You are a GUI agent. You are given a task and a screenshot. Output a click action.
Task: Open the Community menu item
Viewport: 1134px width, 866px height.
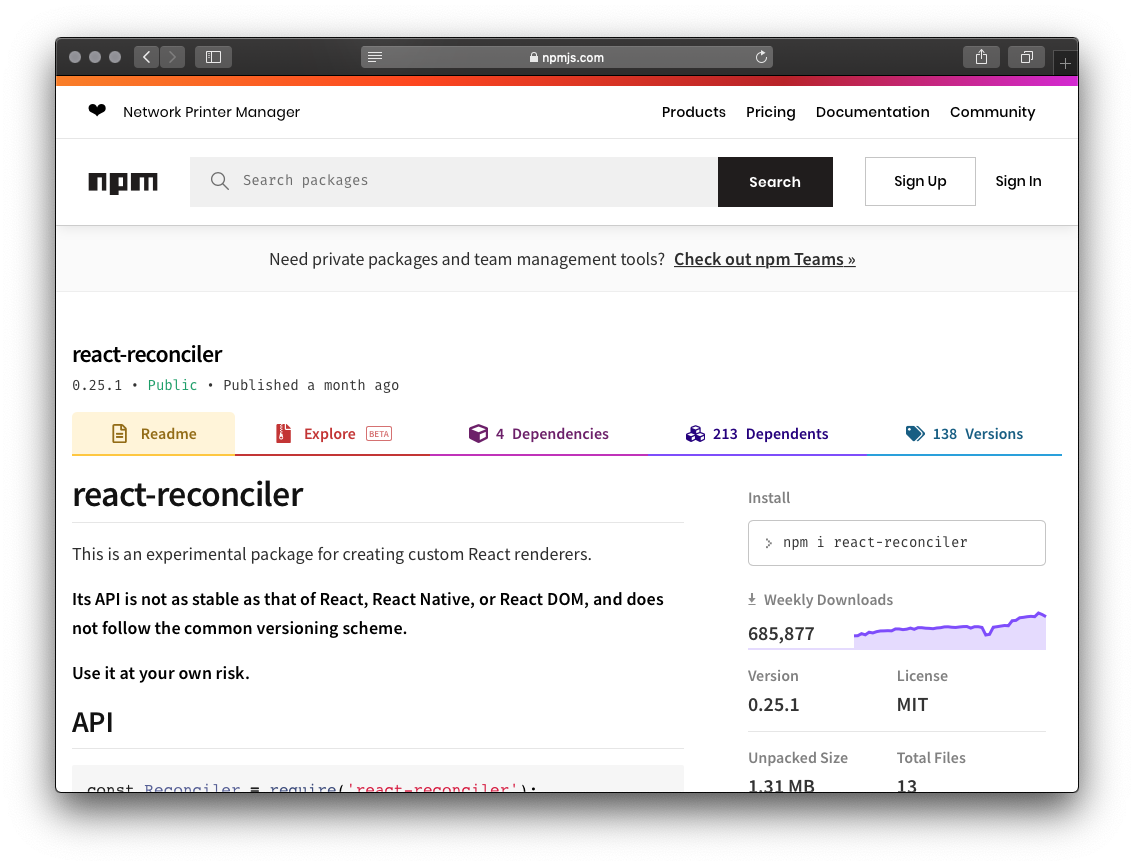click(x=993, y=112)
